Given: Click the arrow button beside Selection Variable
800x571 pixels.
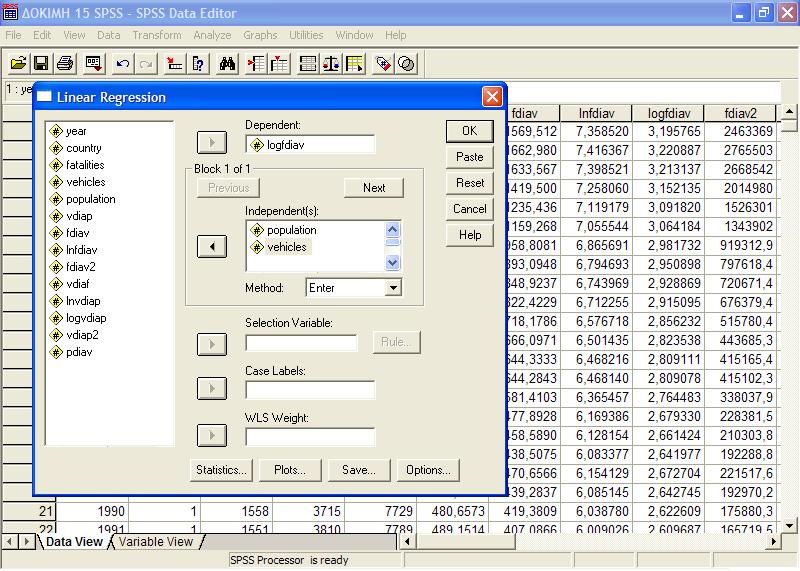Looking at the screenshot, I should point(212,344).
